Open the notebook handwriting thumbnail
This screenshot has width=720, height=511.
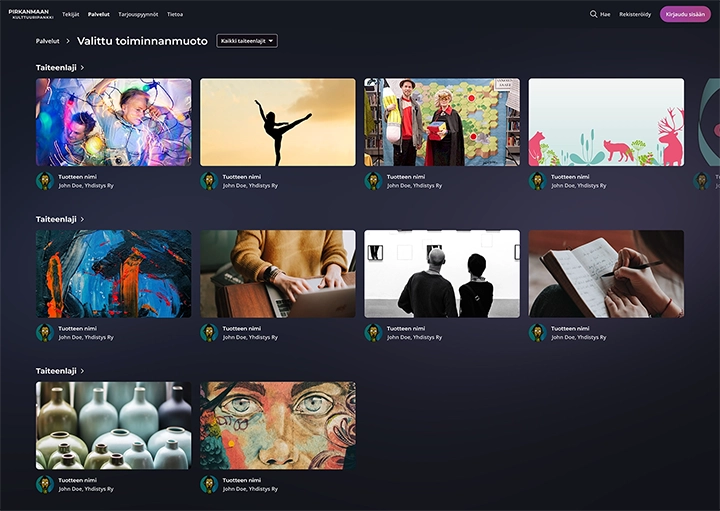point(606,274)
